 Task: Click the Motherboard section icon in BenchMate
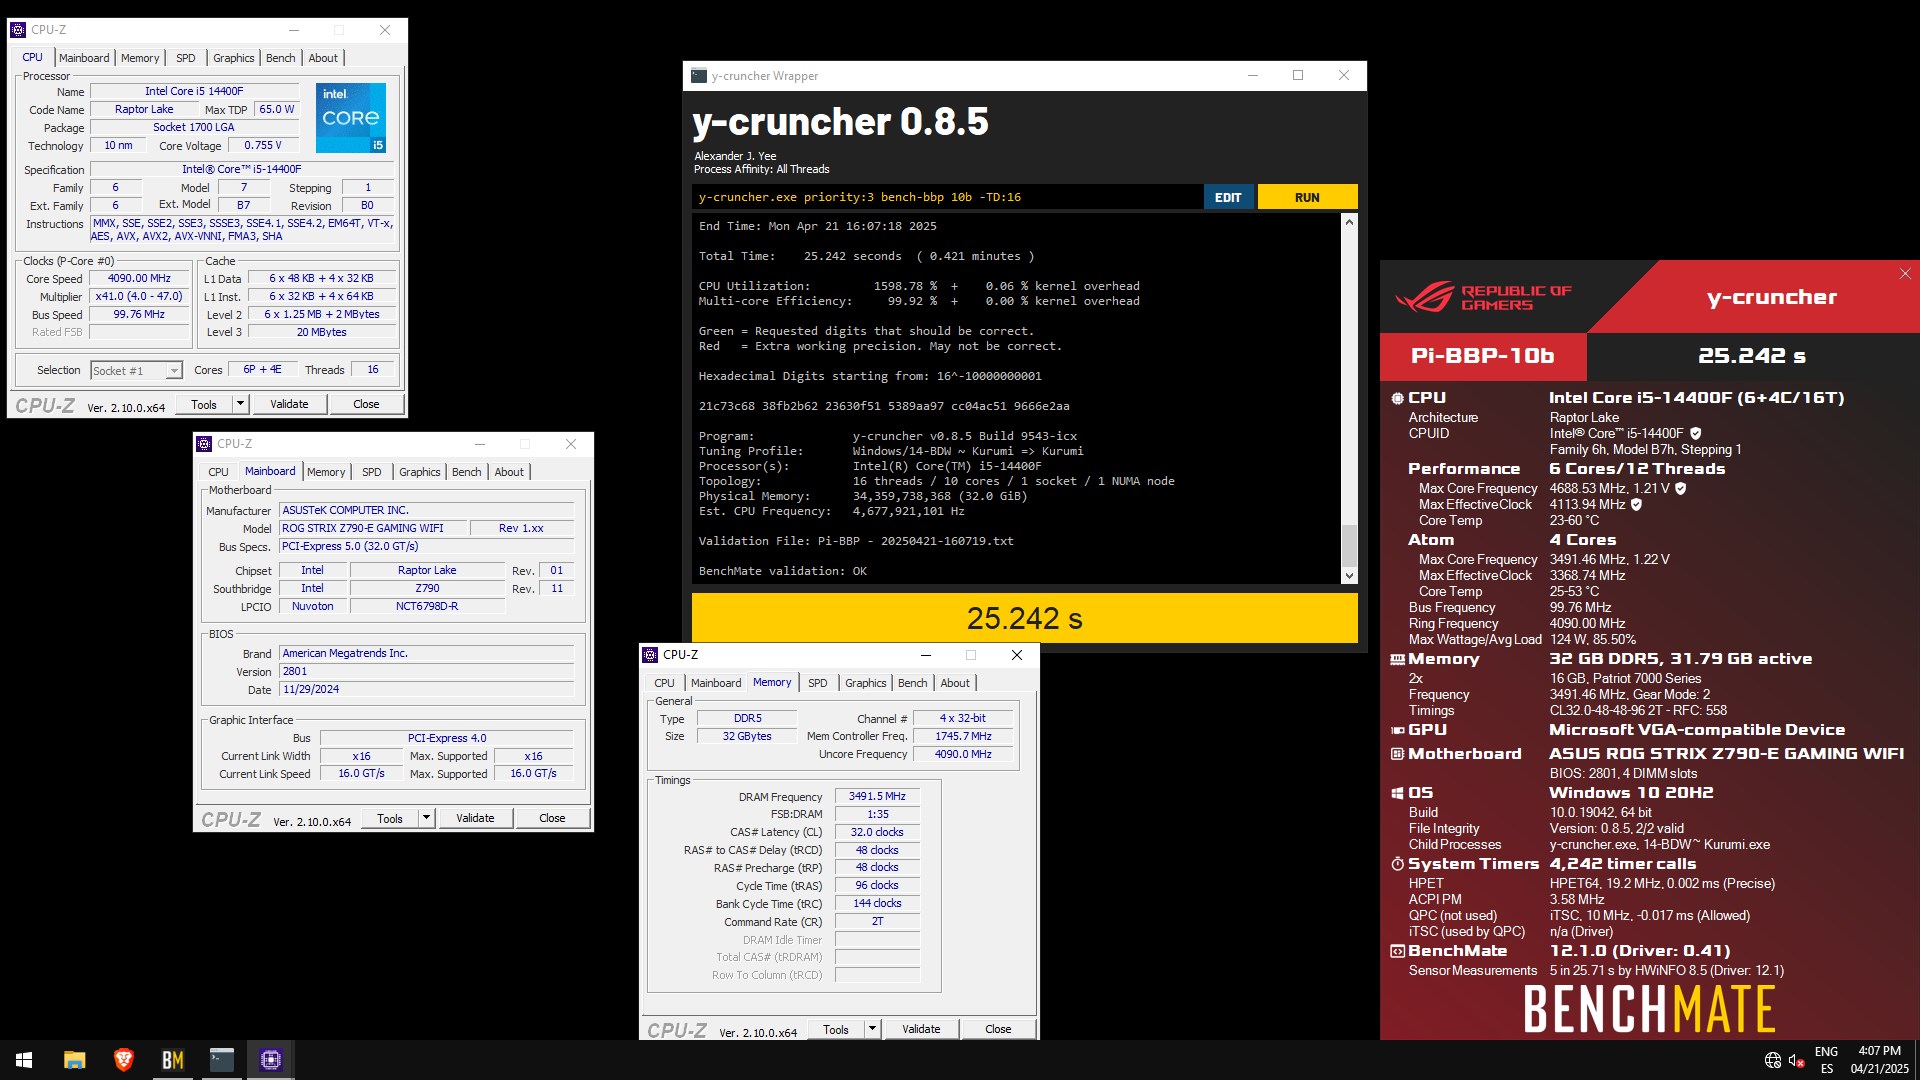pyautogui.click(x=1397, y=754)
